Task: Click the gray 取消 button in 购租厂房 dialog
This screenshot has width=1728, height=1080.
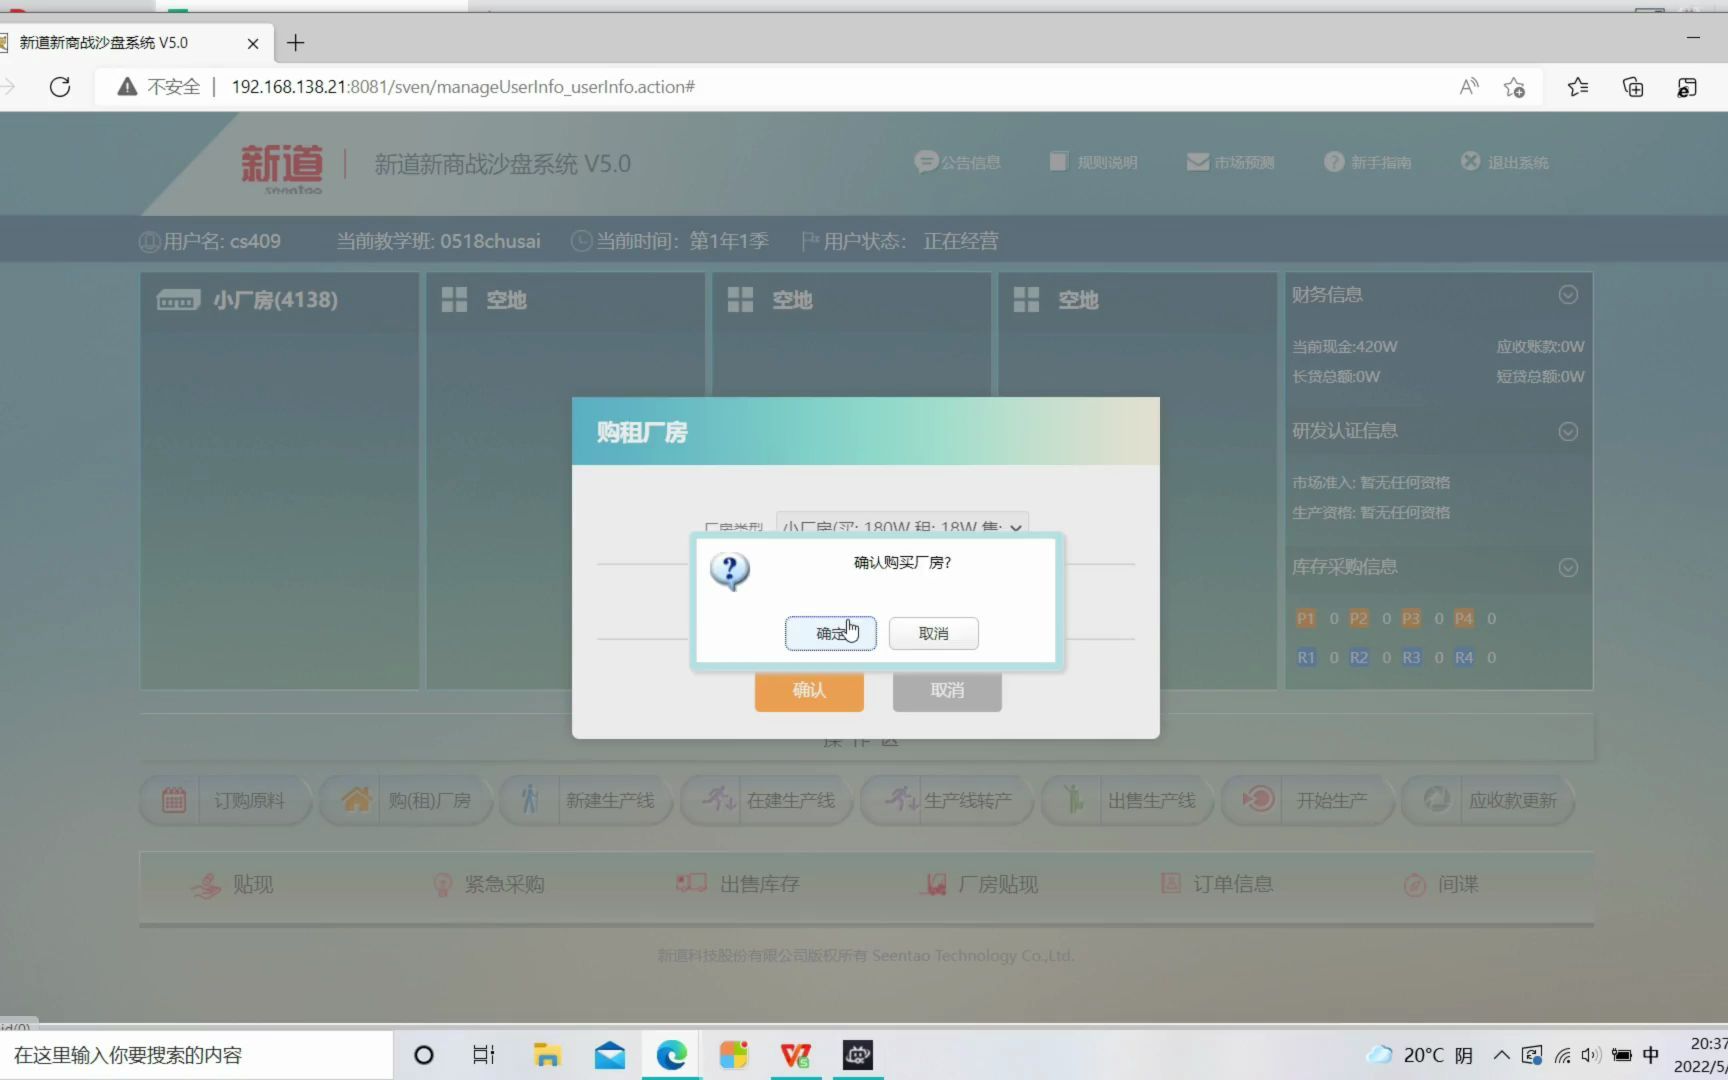Action: point(947,690)
